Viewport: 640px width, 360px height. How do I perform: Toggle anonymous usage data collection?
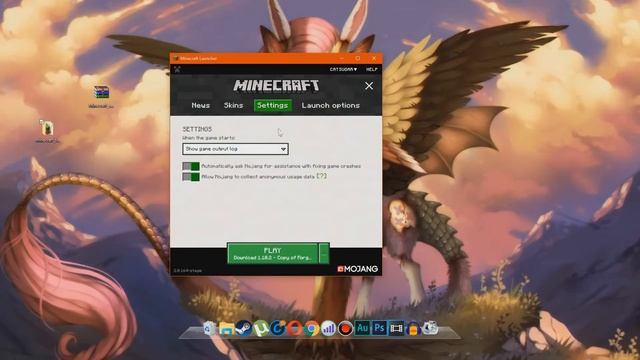191,177
